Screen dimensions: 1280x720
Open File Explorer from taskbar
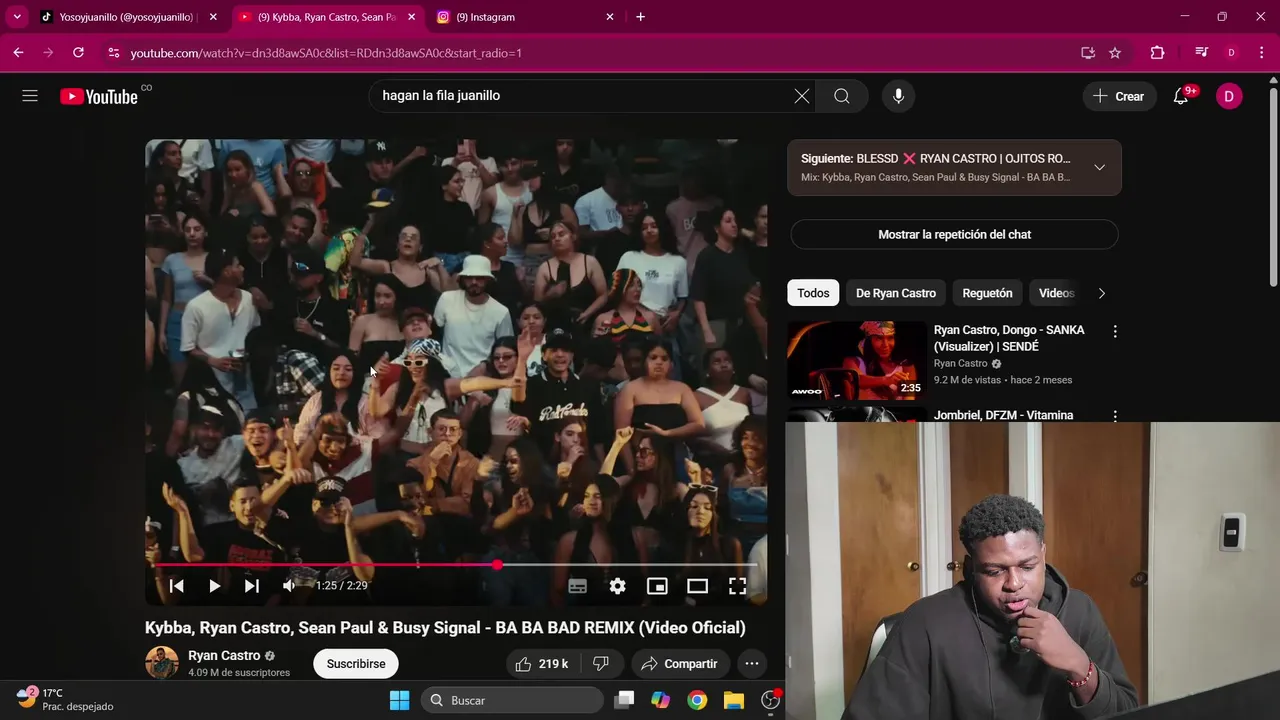pos(734,700)
